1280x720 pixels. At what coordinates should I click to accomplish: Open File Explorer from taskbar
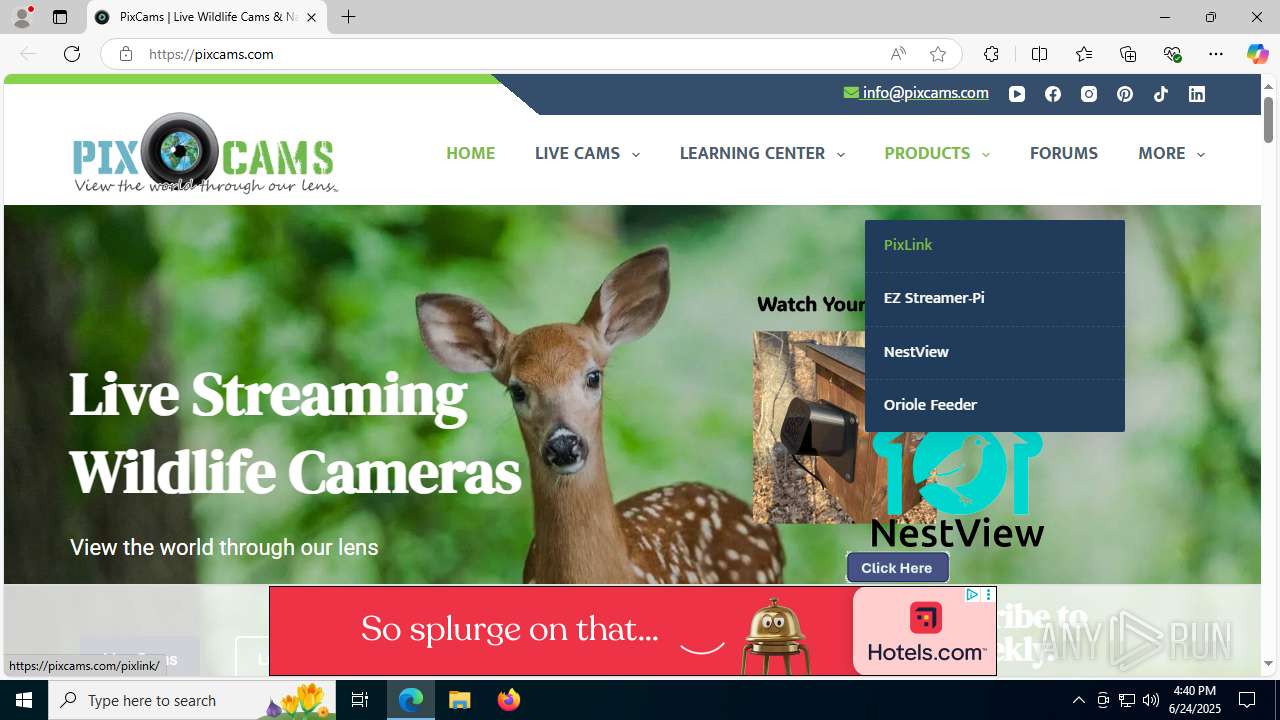click(460, 700)
